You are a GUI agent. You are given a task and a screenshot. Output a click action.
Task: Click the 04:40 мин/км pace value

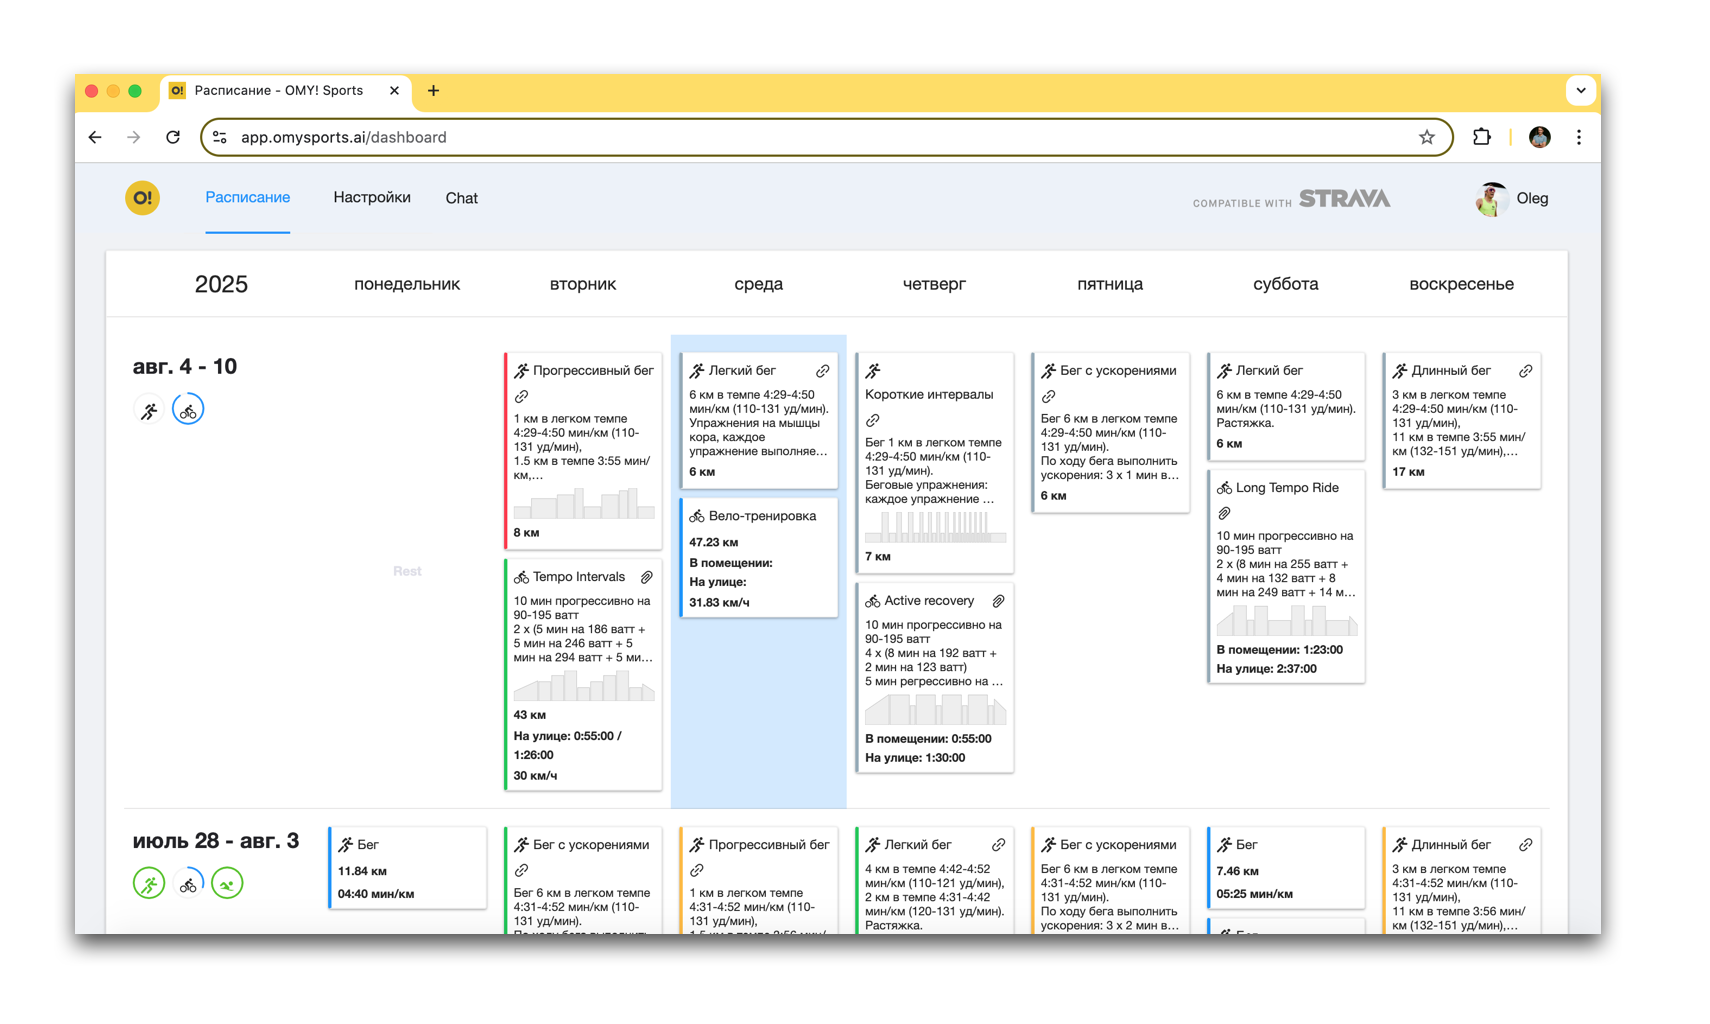click(x=376, y=894)
